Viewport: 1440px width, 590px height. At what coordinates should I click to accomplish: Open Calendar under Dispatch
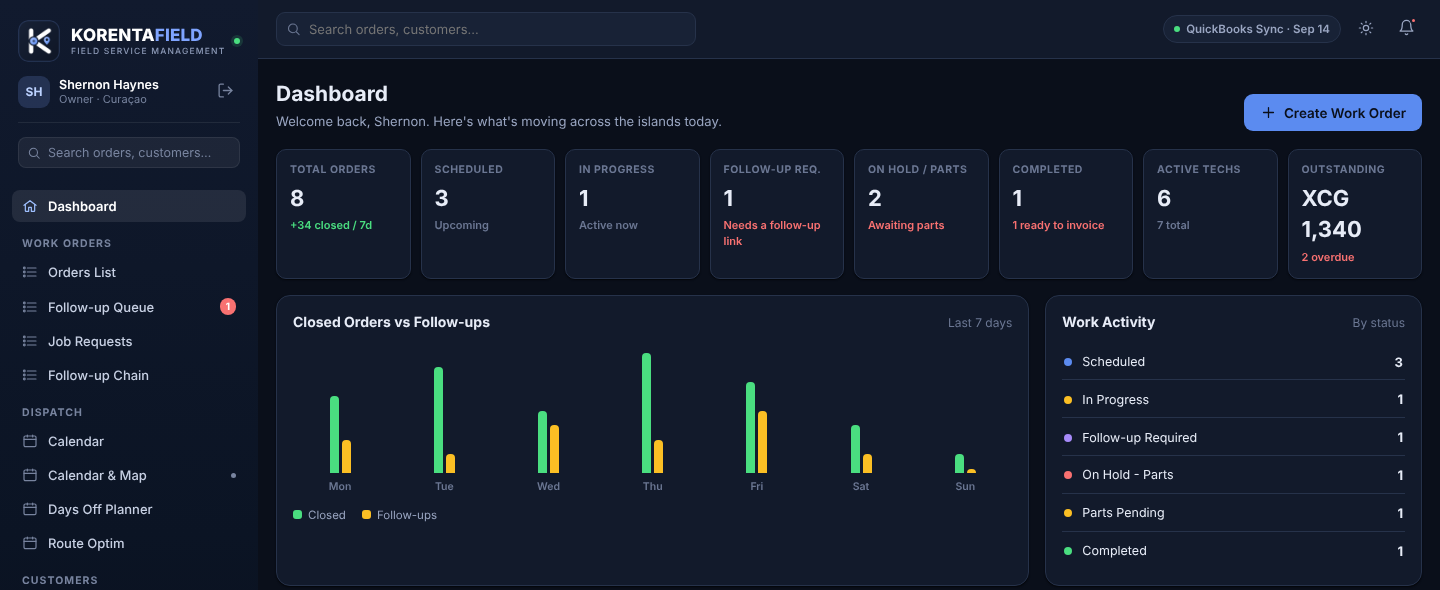(129, 441)
